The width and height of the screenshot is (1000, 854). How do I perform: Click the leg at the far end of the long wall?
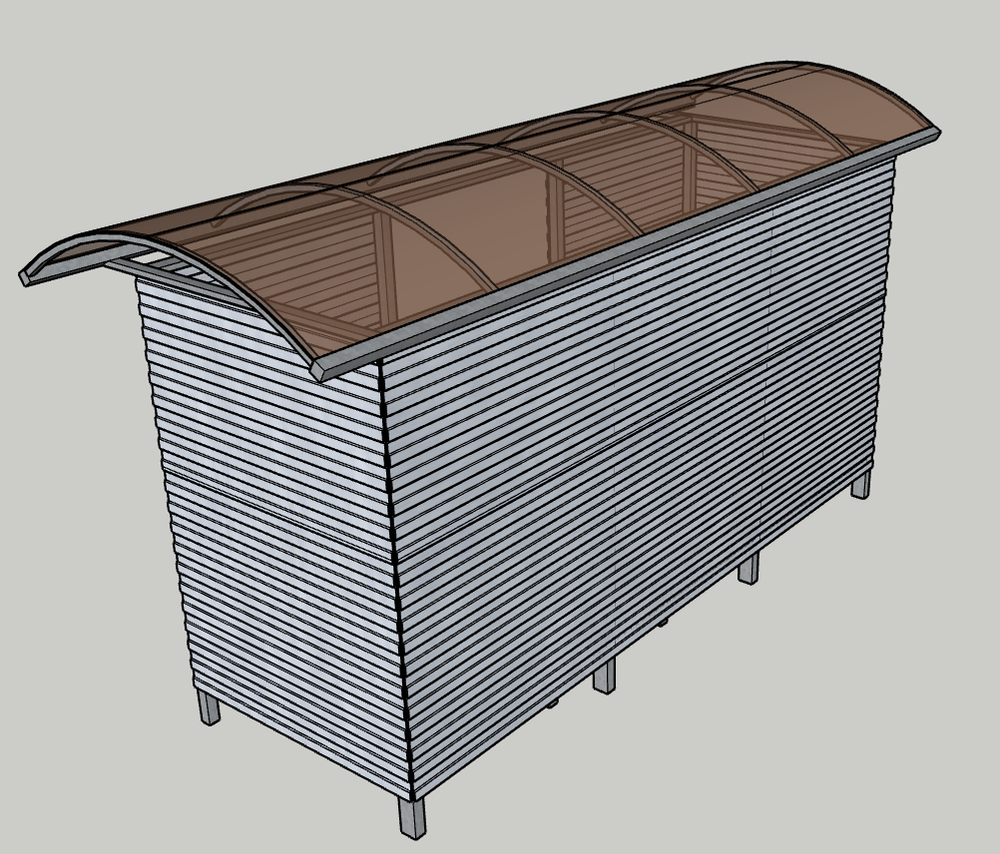(861, 485)
